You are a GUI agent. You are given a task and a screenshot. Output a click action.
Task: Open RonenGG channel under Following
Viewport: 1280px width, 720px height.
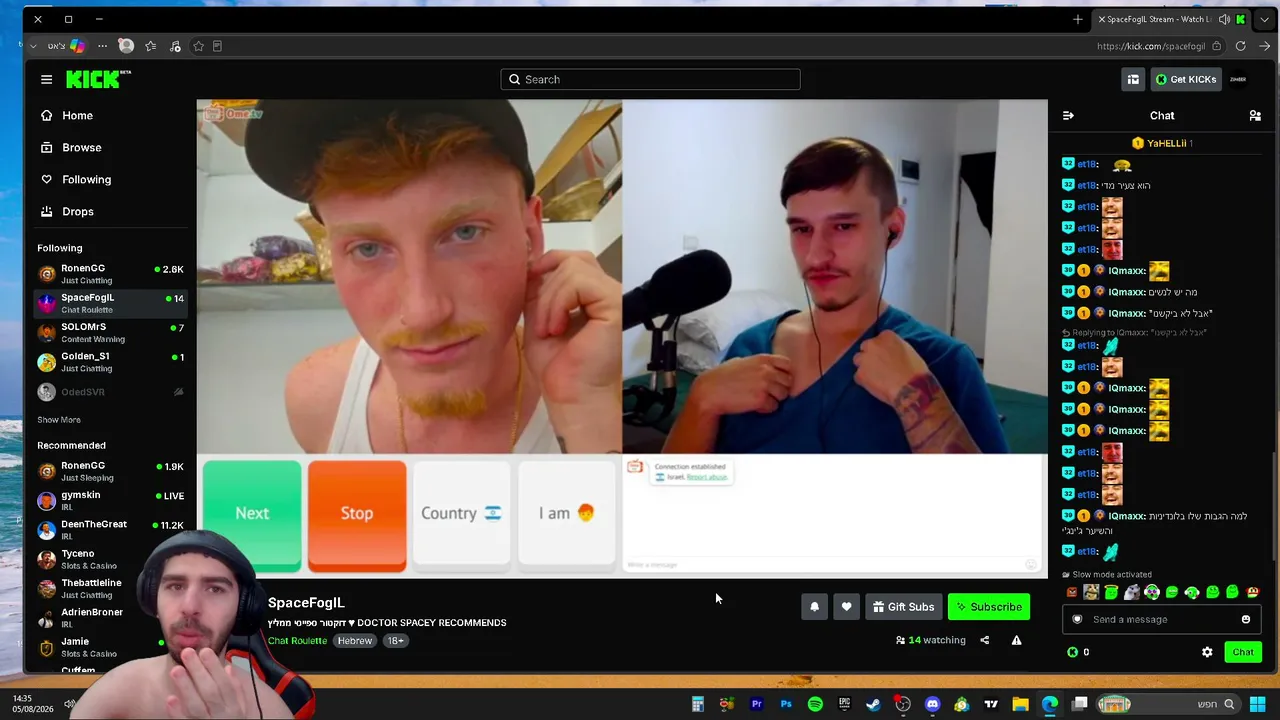tap(110, 274)
